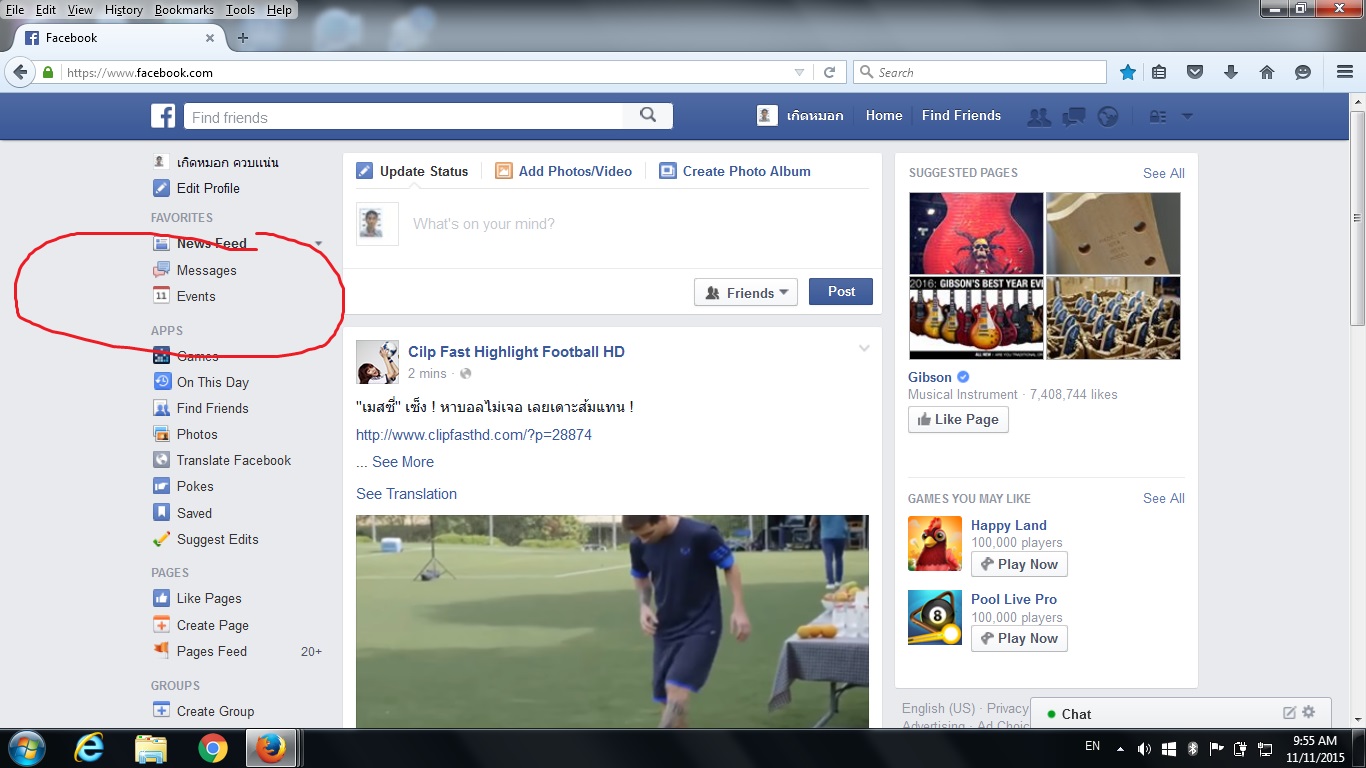
Task: Open the friend requests icon
Action: tap(1039, 116)
